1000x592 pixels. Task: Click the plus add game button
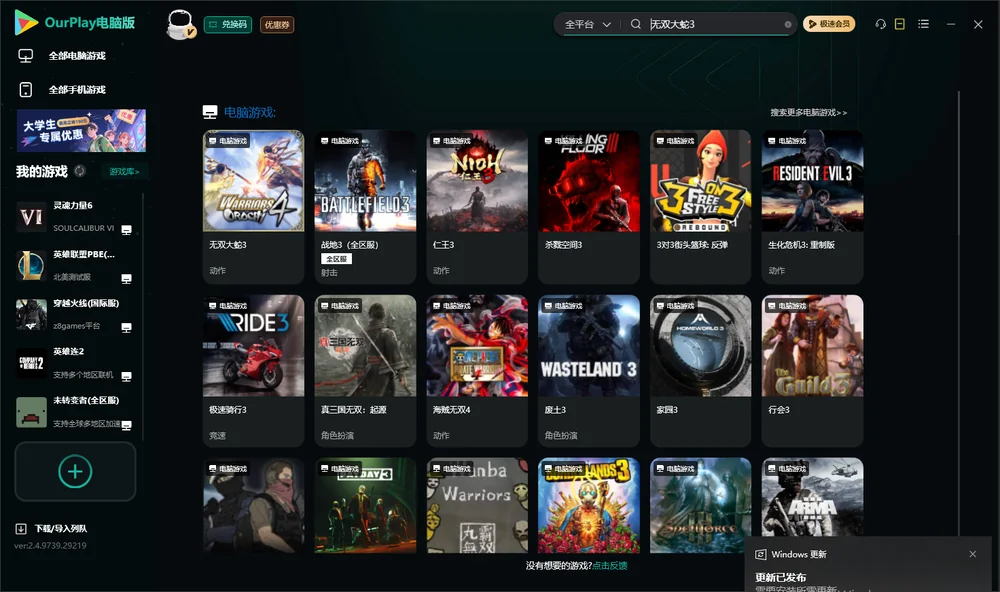(x=75, y=471)
